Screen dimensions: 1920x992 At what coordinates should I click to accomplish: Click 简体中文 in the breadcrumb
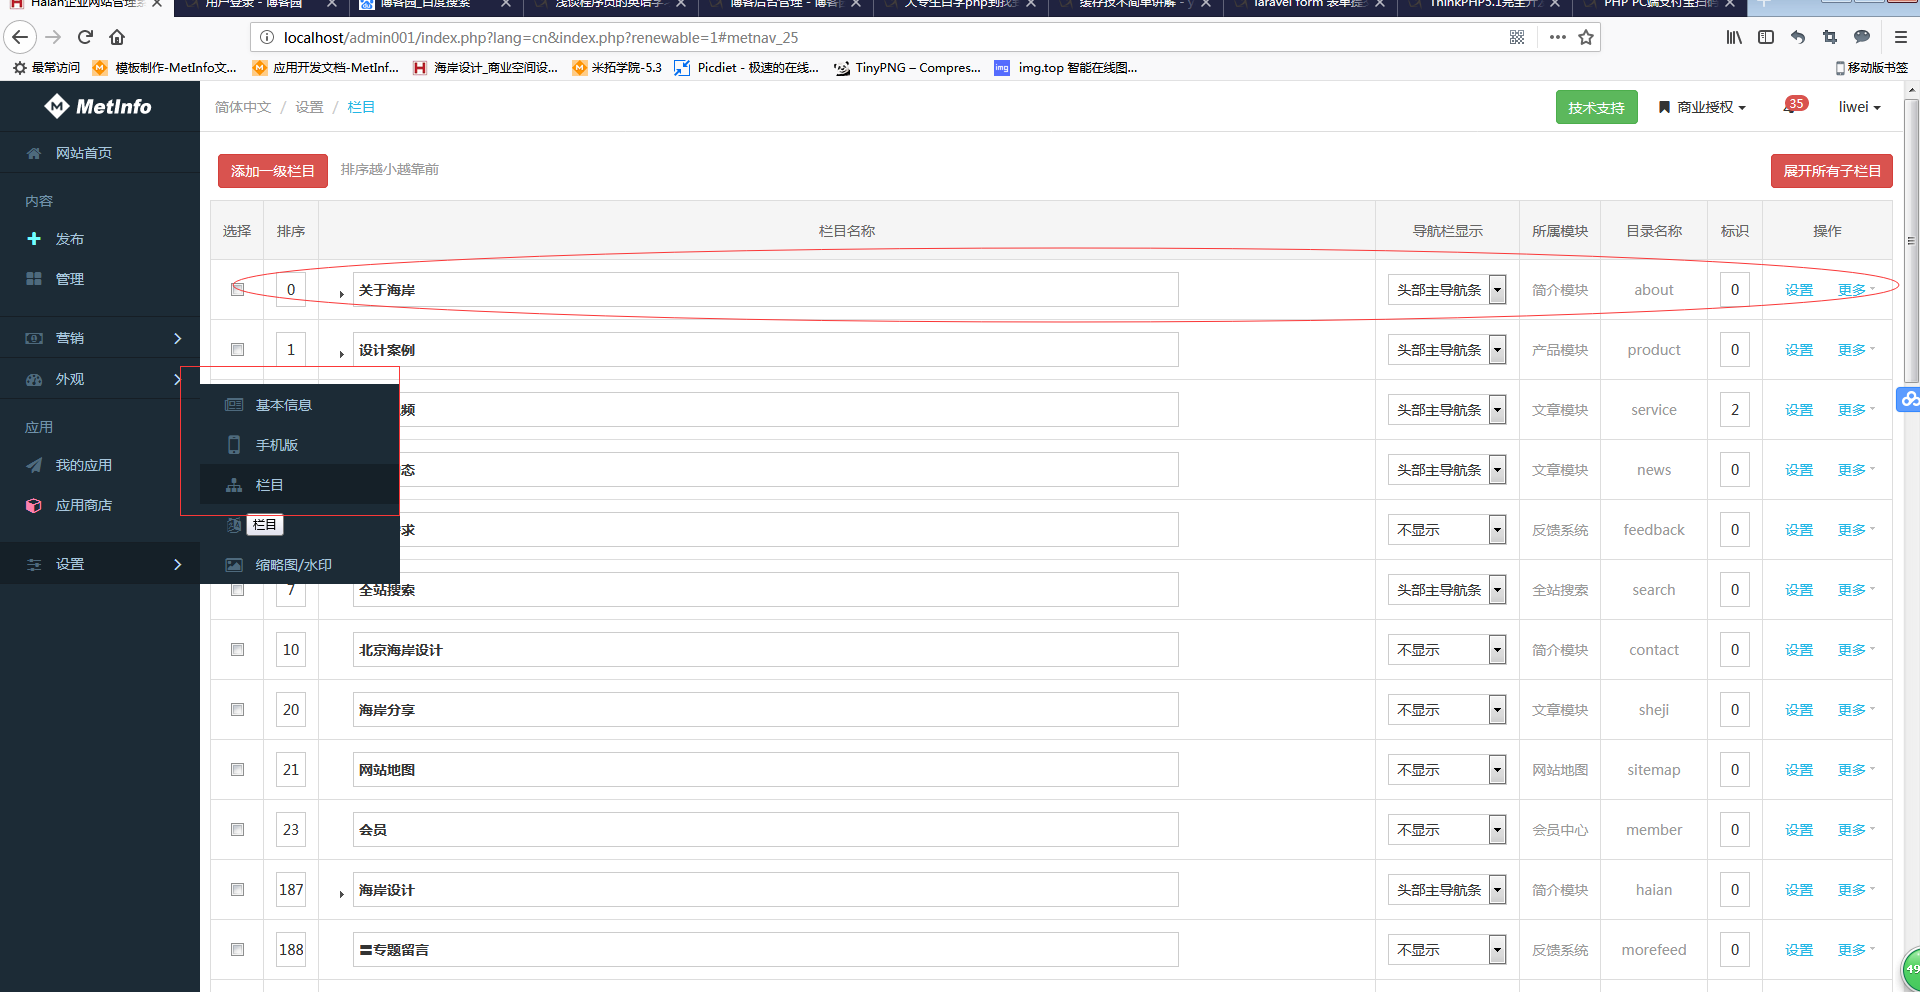pyautogui.click(x=243, y=107)
